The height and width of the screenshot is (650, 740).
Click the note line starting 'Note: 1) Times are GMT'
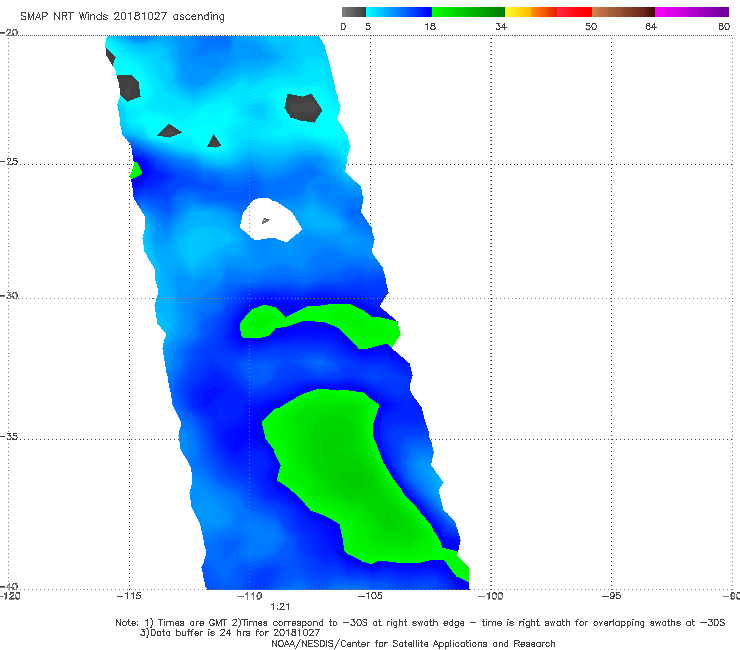(x=420, y=623)
